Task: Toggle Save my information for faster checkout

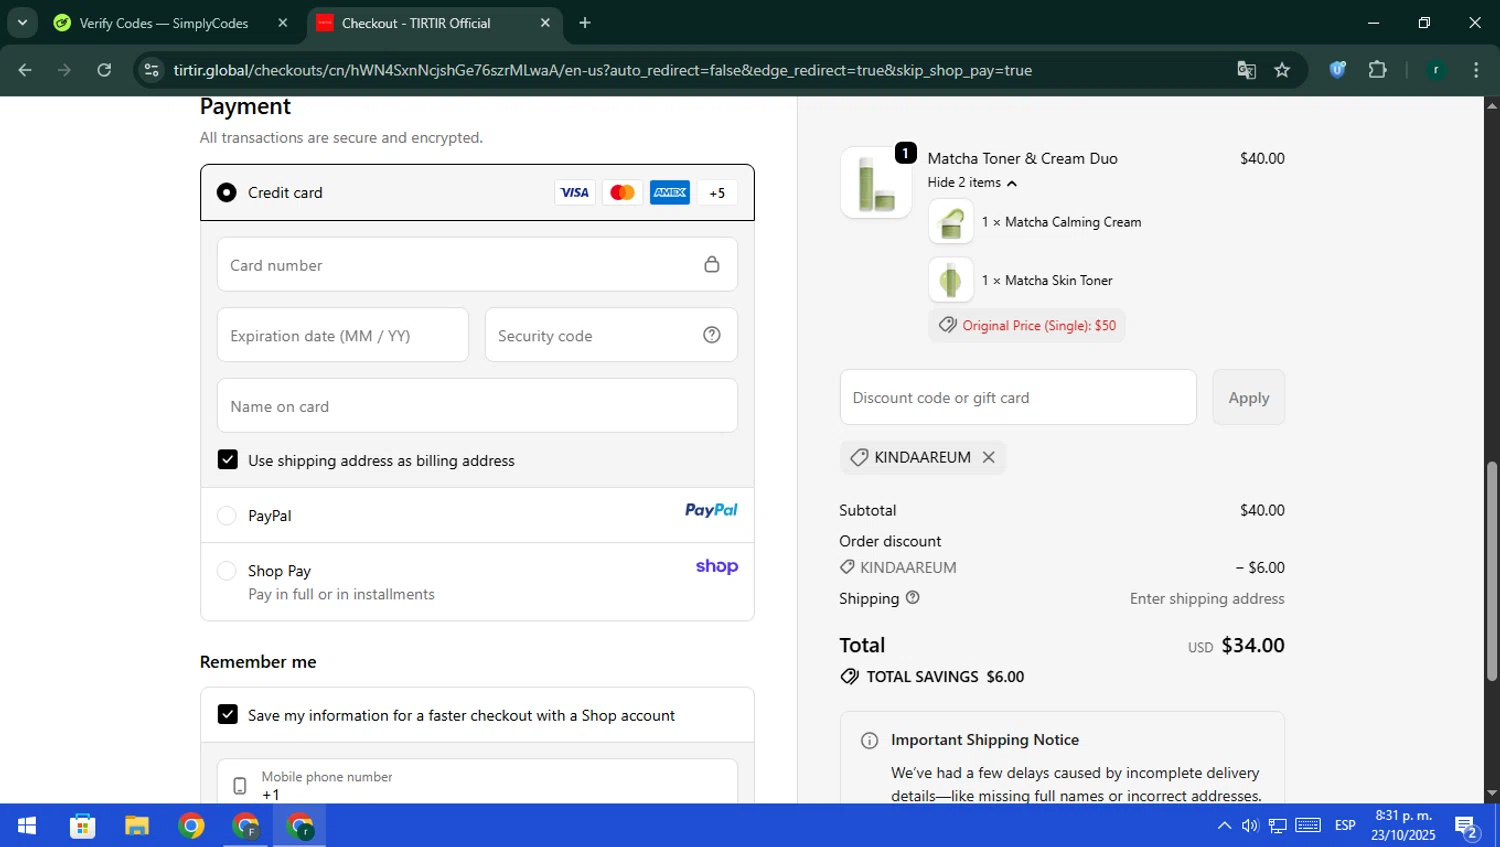Action: 228,715
